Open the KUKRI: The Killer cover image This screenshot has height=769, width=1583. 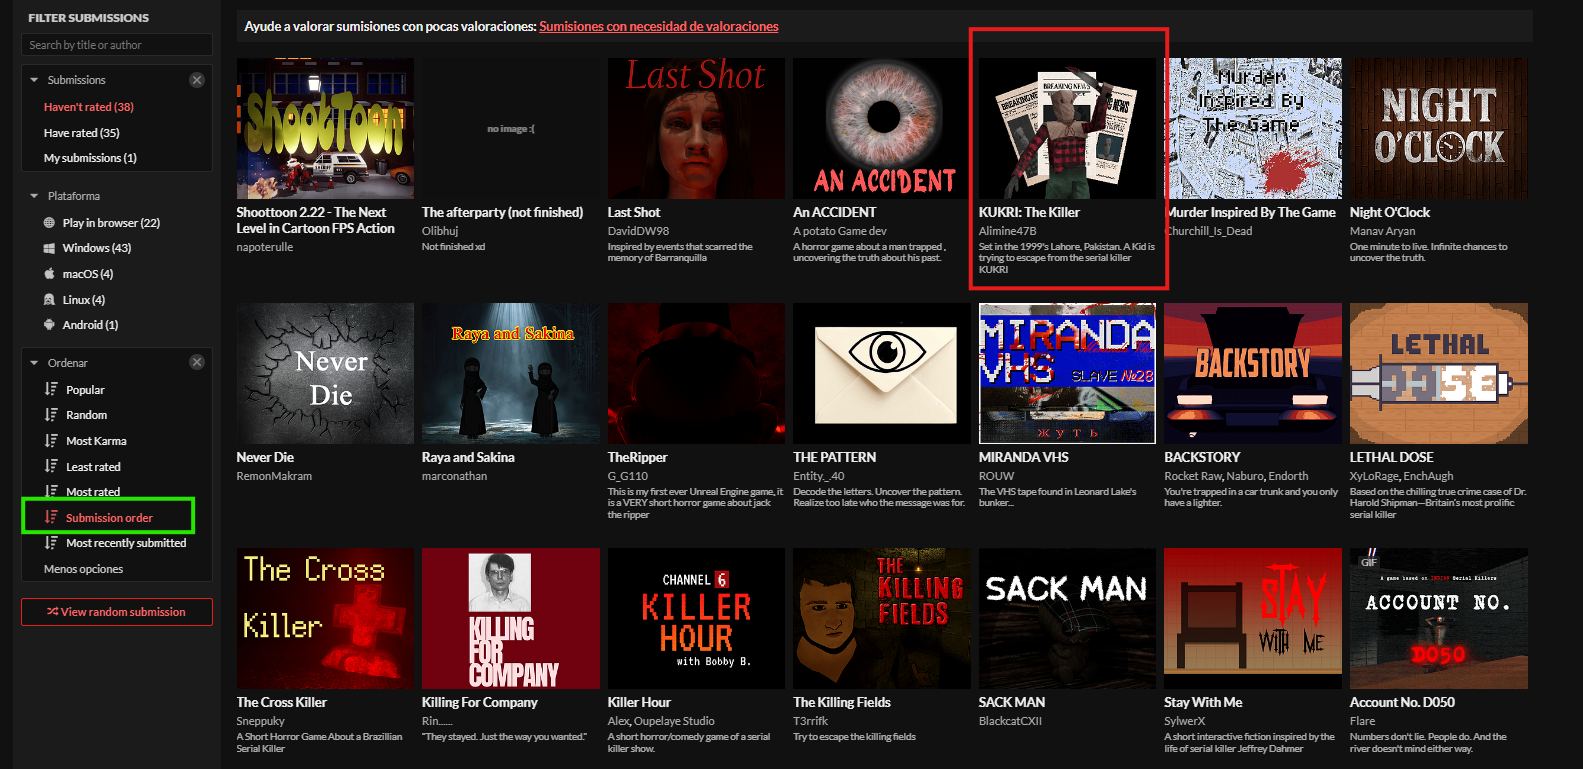tap(1067, 128)
